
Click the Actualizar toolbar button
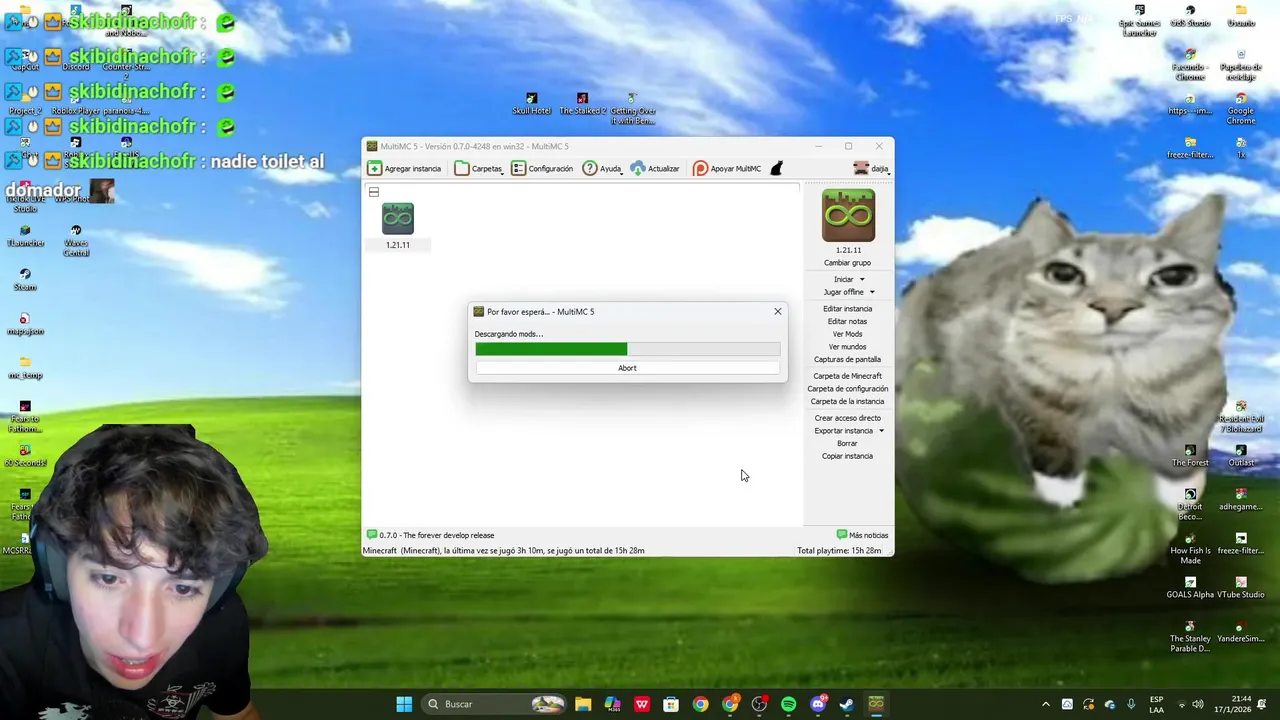655,169
